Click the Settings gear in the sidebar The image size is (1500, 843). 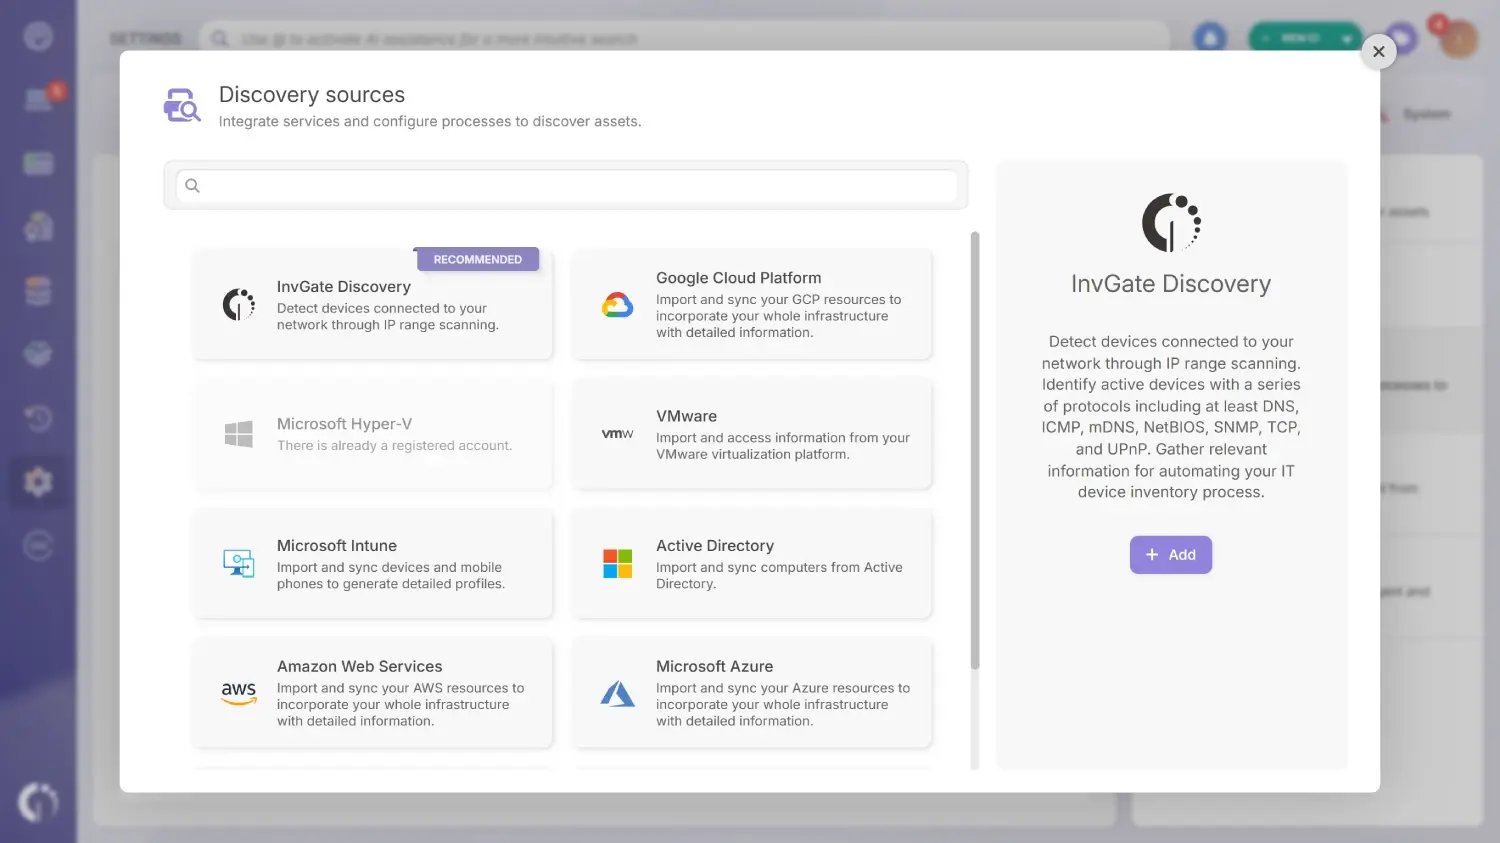click(x=38, y=481)
